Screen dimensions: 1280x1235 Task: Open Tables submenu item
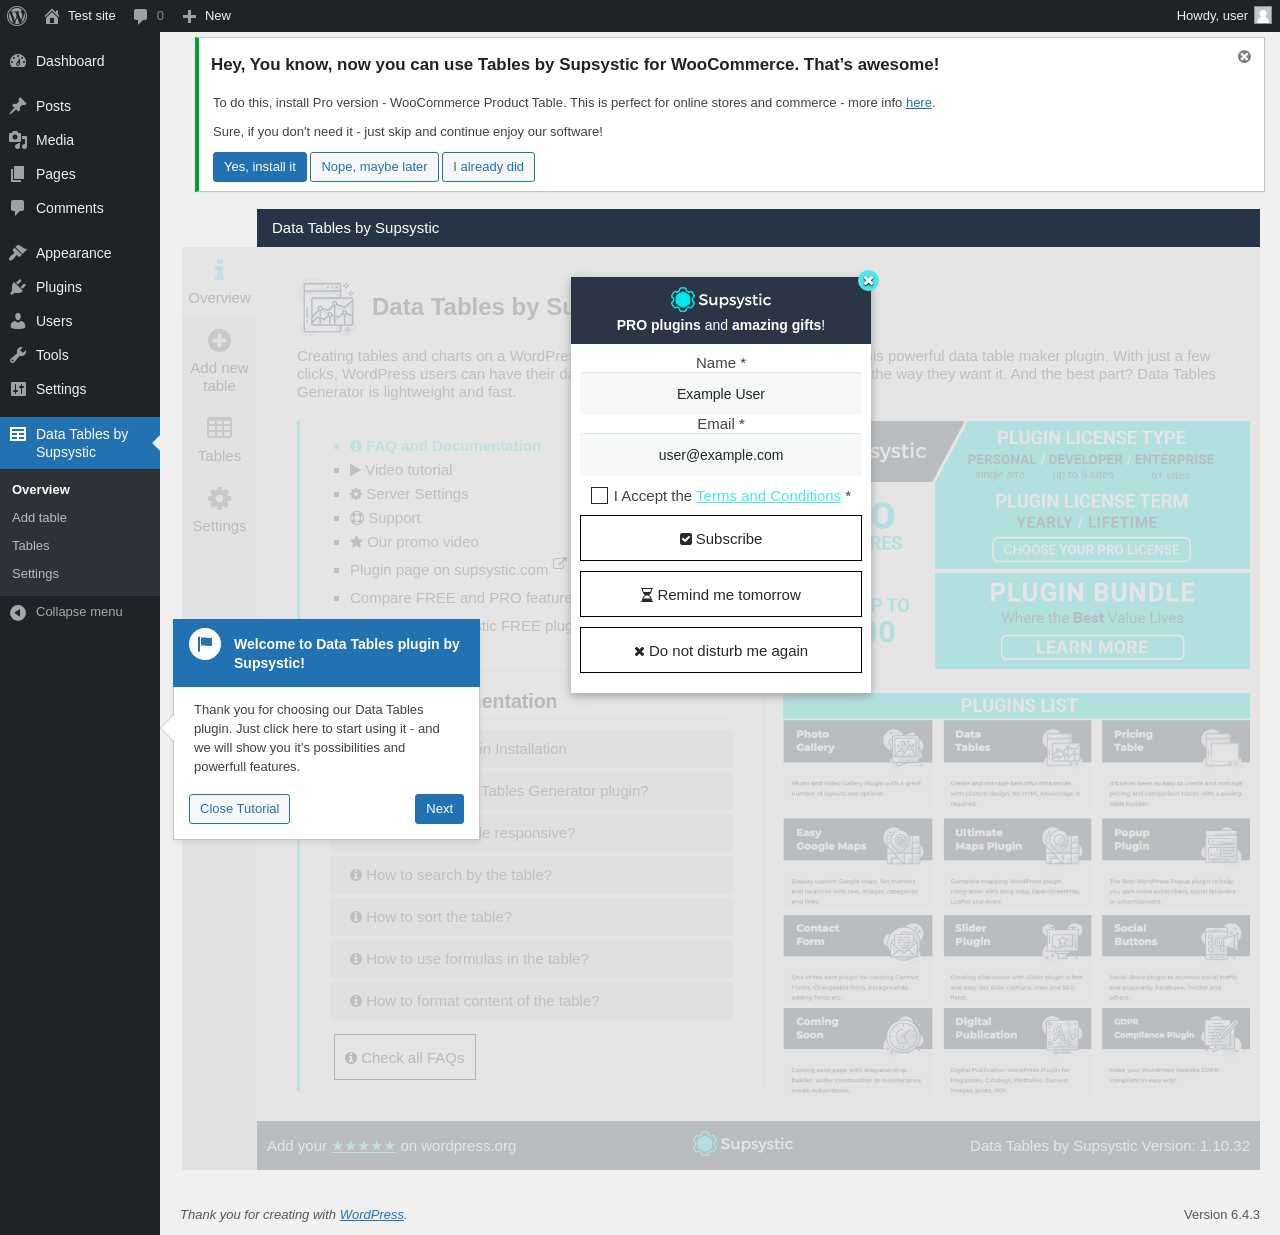pyautogui.click(x=80, y=546)
